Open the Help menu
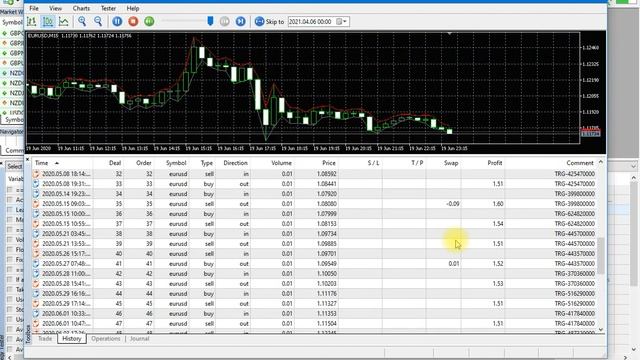This screenshot has height=360, width=640. [133, 8]
